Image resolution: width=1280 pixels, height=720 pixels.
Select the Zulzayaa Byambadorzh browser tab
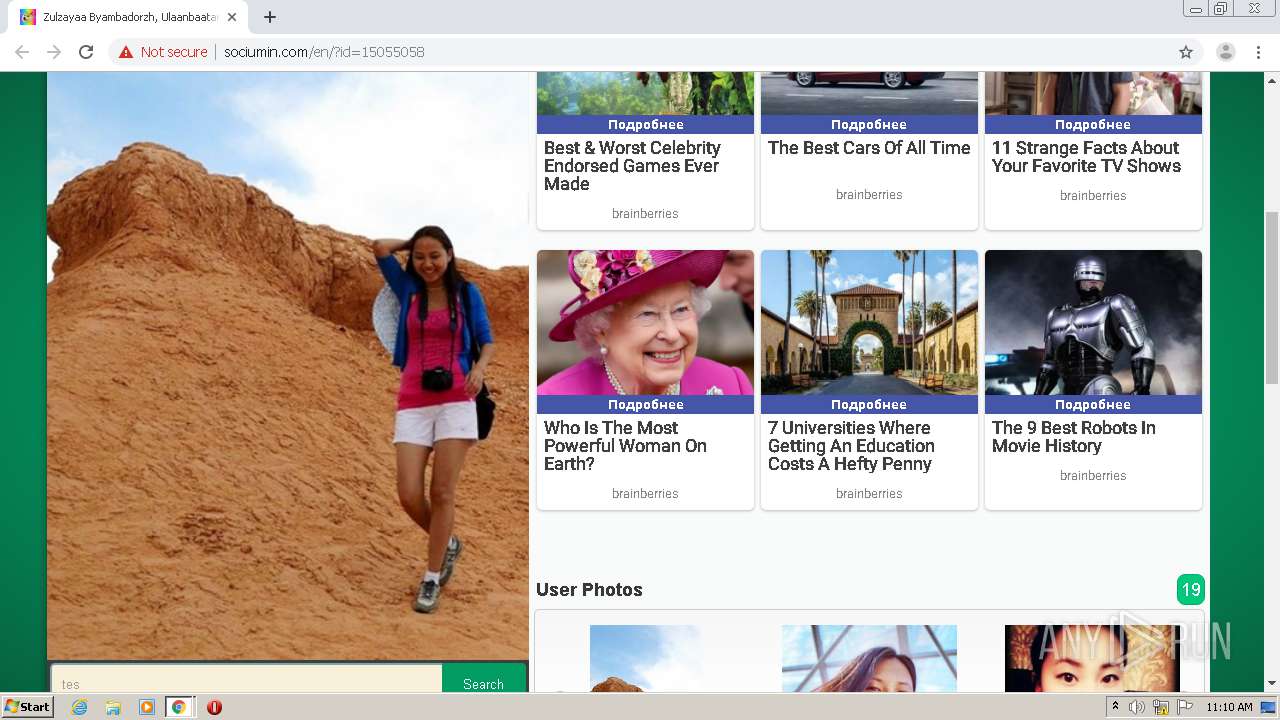pyautogui.click(x=128, y=17)
